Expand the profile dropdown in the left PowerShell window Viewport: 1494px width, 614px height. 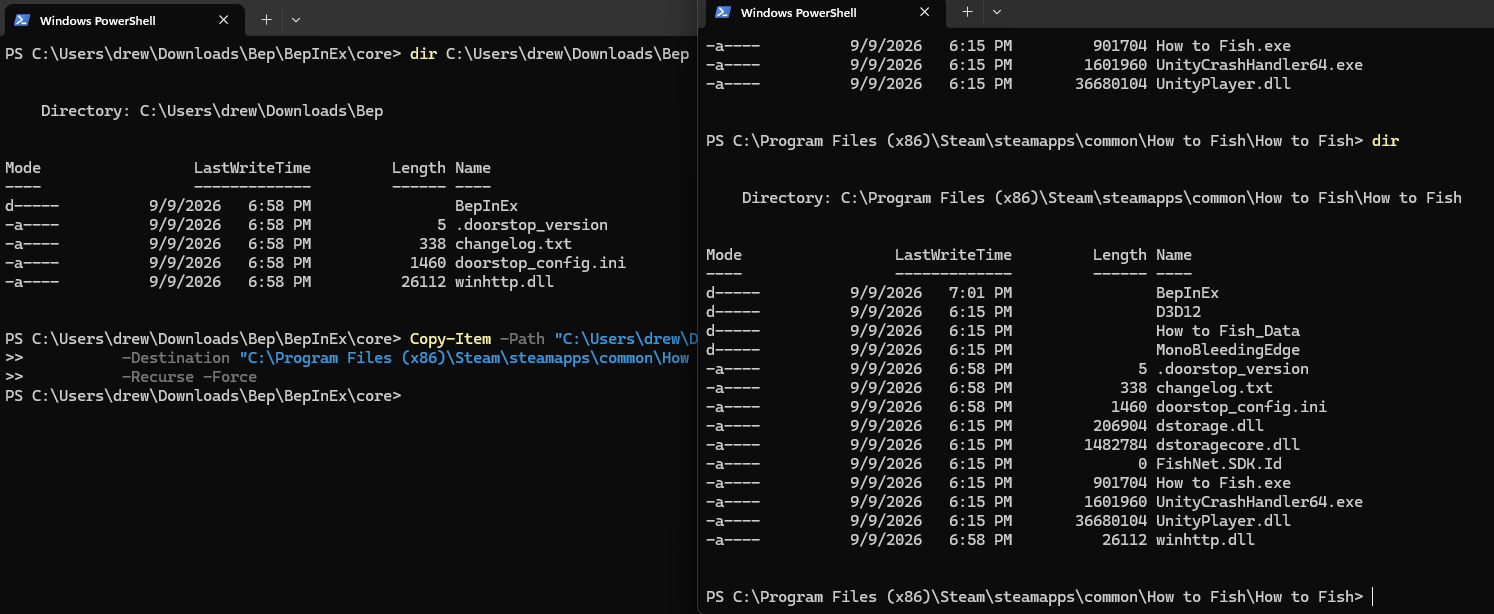click(x=296, y=20)
